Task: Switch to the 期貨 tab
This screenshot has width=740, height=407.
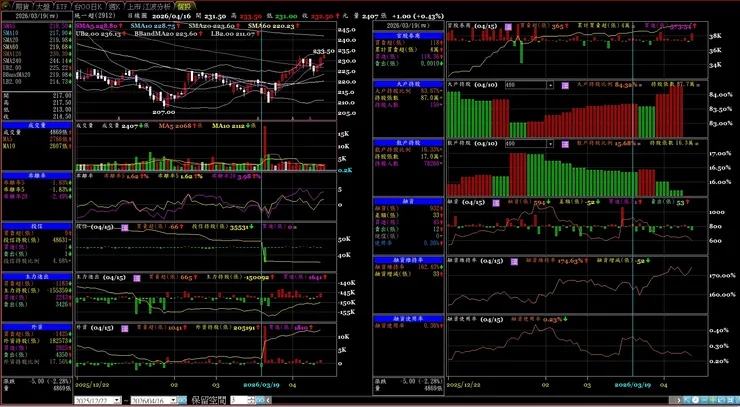Action: 23,7
